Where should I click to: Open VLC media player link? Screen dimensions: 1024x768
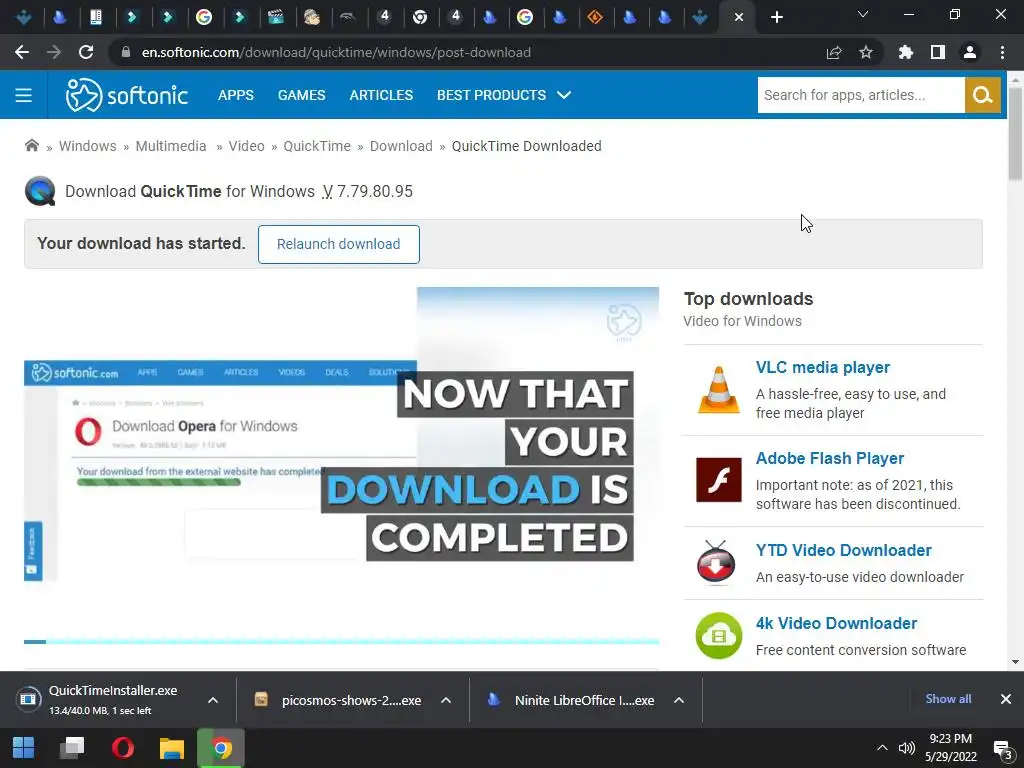(x=823, y=367)
